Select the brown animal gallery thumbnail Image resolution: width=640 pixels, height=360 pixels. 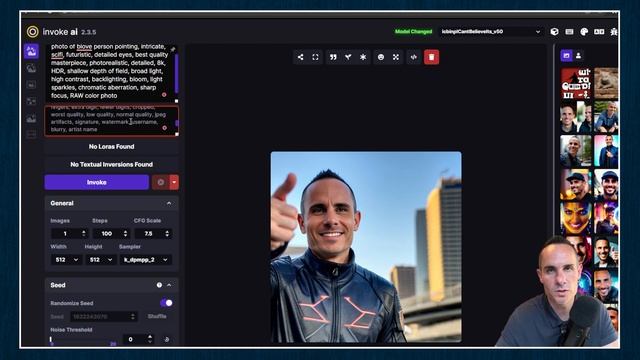(x=606, y=84)
